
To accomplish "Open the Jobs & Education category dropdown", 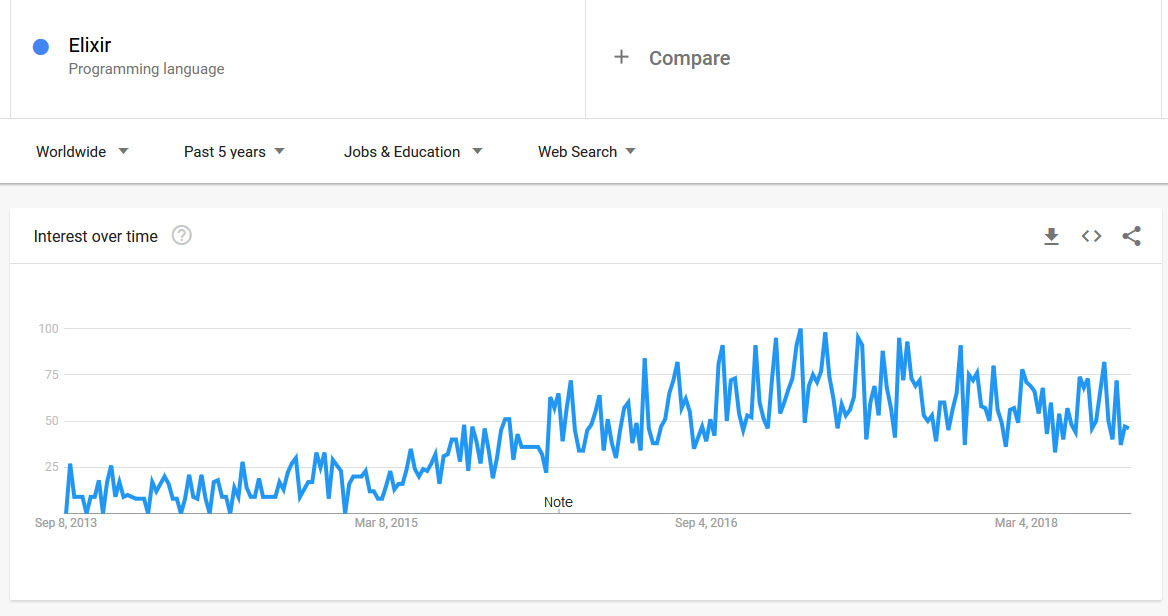I will coord(412,152).
